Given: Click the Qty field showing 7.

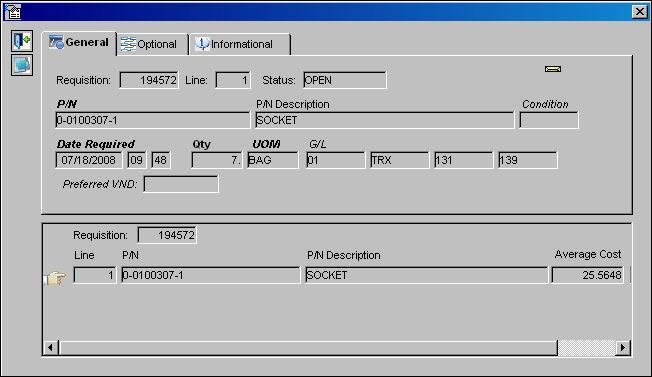Looking at the screenshot, I should pyautogui.click(x=217, y=160).
